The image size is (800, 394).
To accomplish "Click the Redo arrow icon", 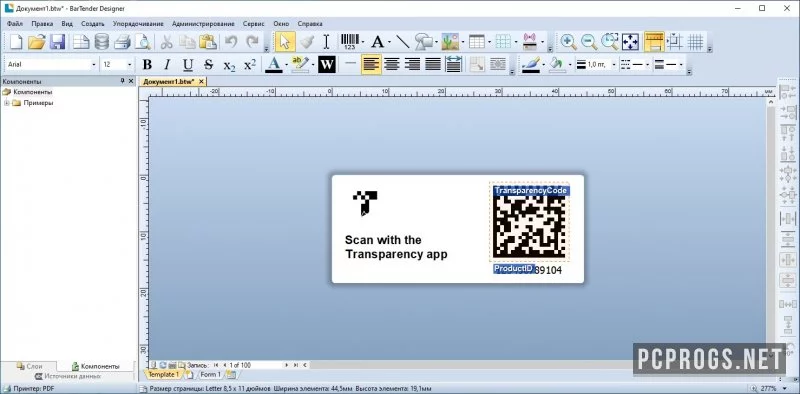I will coord(252,42).
